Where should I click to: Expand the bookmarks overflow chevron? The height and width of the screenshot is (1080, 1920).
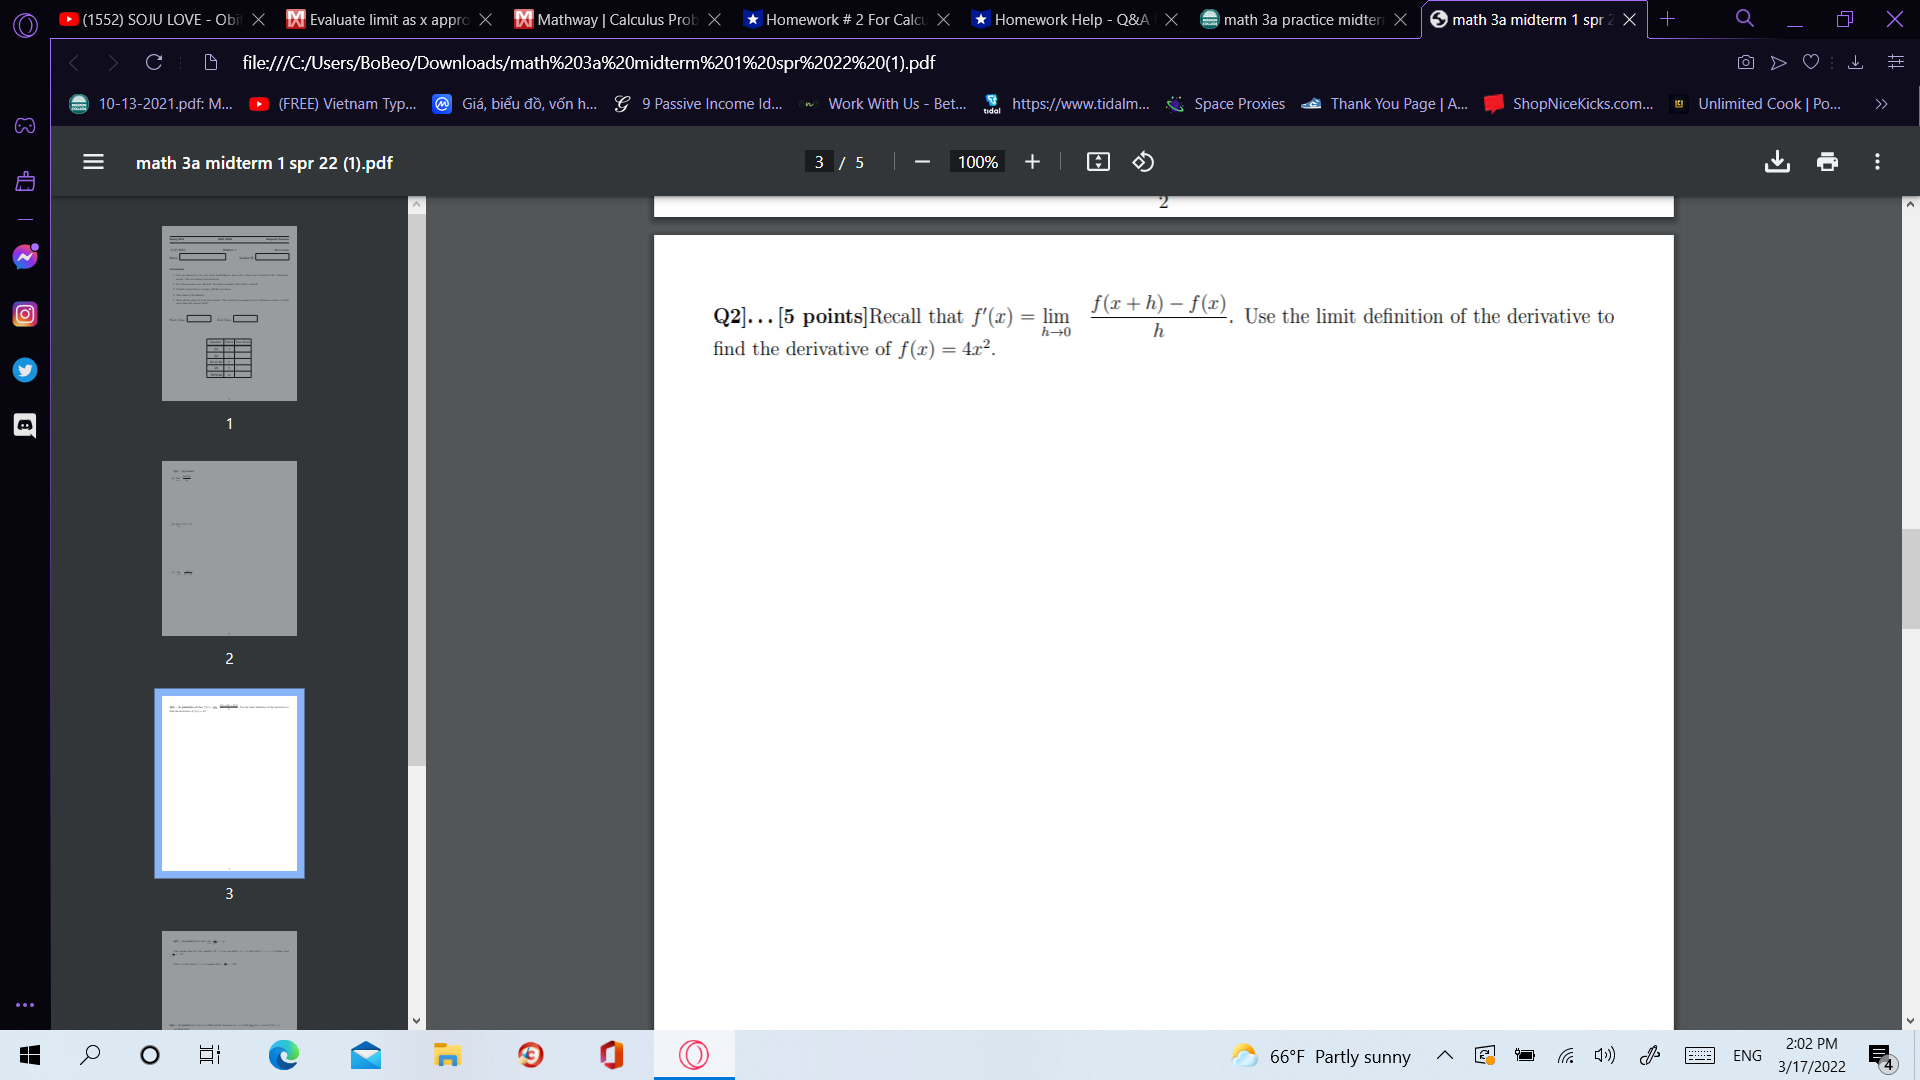pos(1881,103)
